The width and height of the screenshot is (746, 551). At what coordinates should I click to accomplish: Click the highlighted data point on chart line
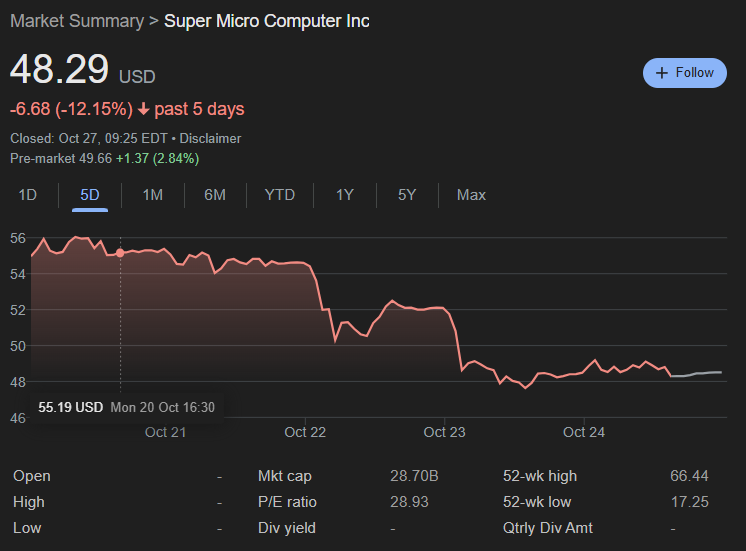pos(121,253)
